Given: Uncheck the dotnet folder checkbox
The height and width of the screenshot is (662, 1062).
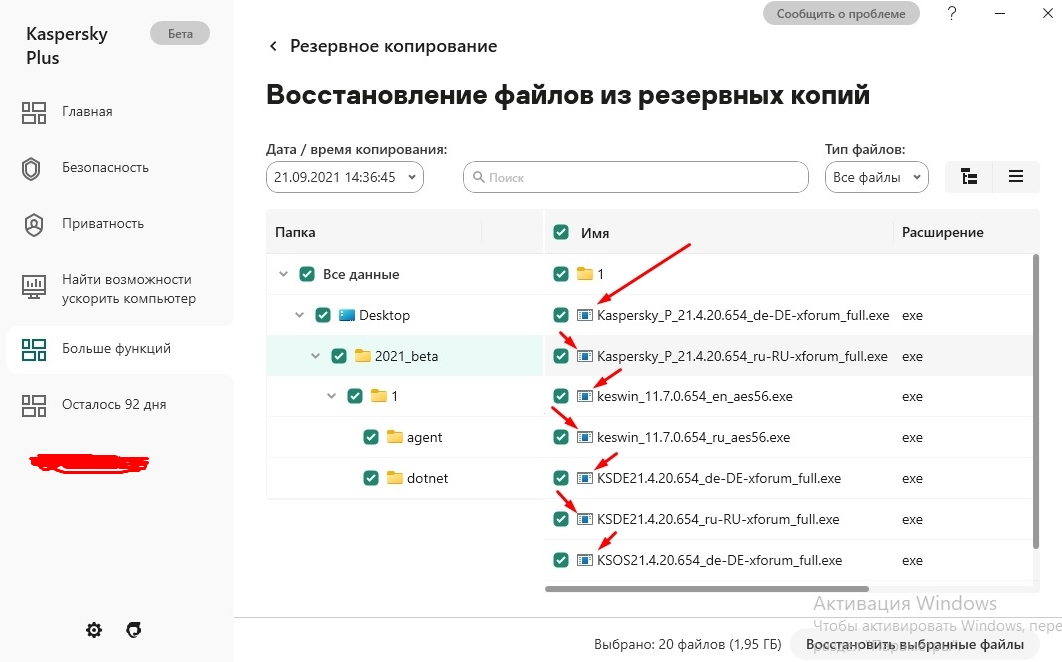Looking at the screenshot, I should (371, 478).
